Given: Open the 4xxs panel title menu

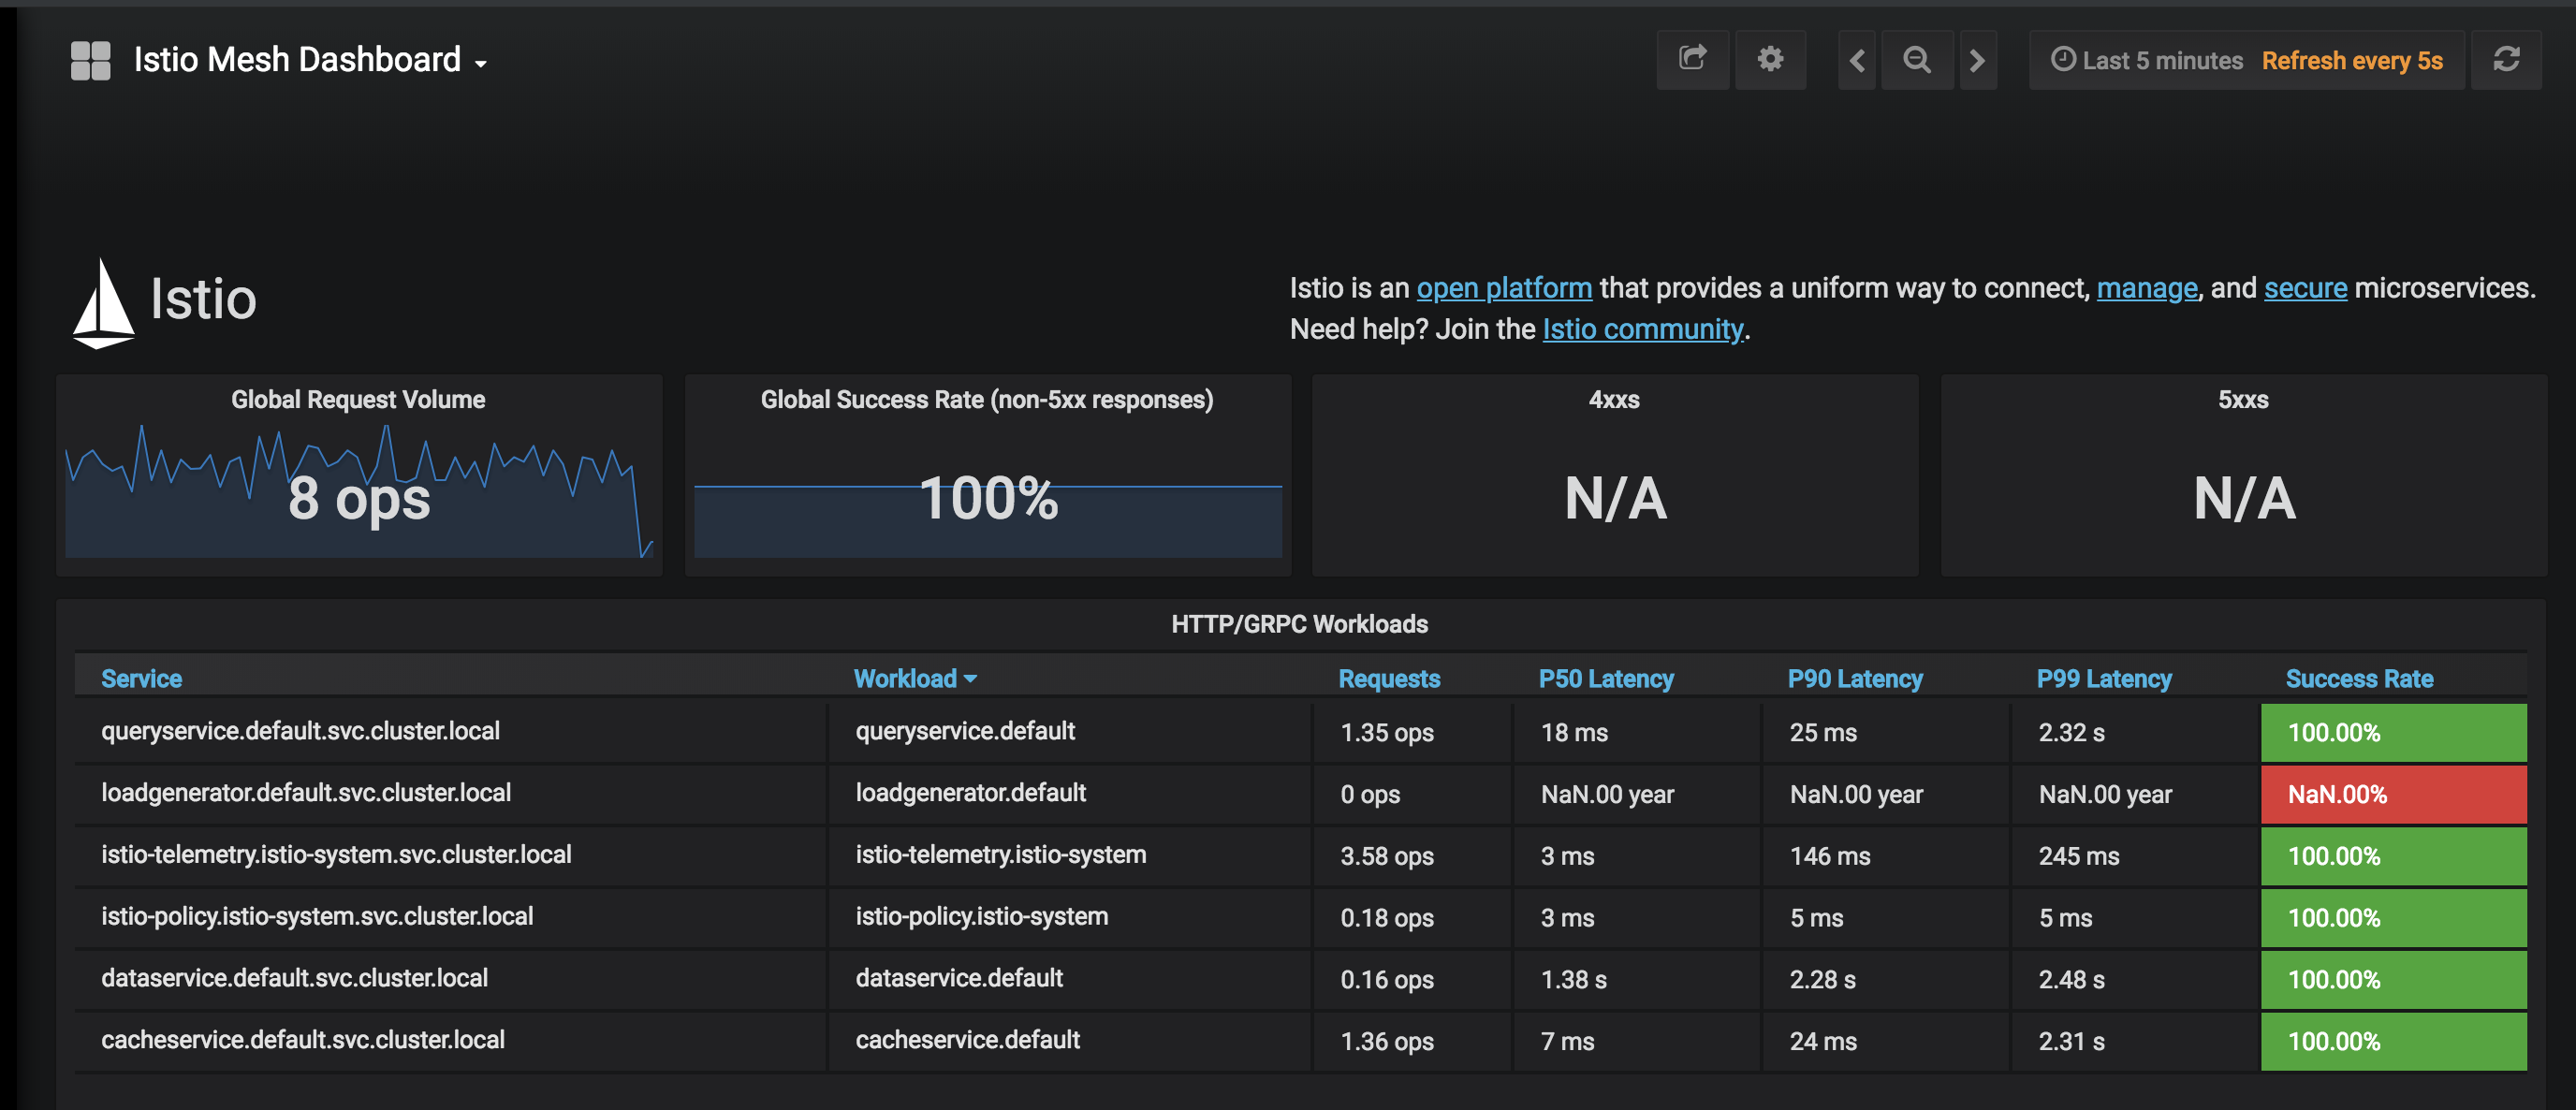Looking at the screenshot, I should click(1614, 399).
